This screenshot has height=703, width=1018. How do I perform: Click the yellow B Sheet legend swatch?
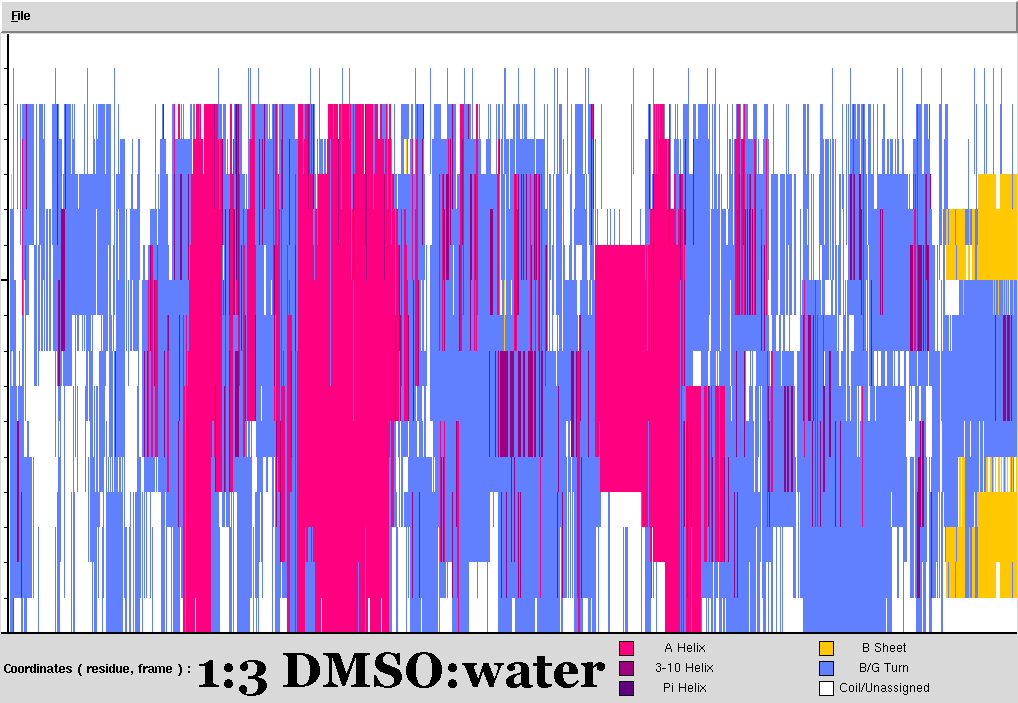click(826, 648)
